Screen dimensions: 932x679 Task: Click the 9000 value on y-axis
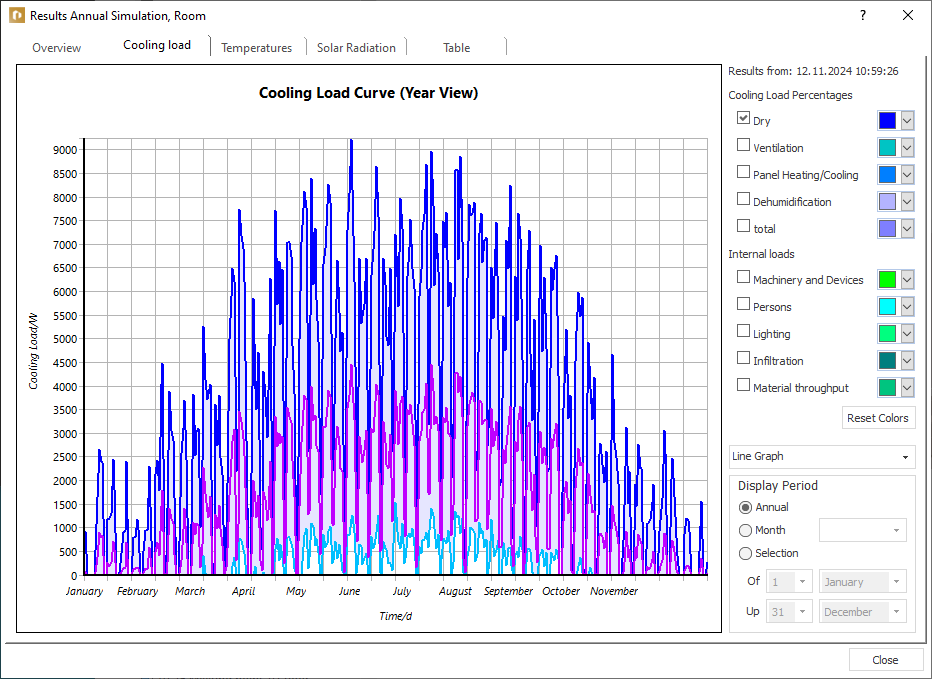(65, 150)
